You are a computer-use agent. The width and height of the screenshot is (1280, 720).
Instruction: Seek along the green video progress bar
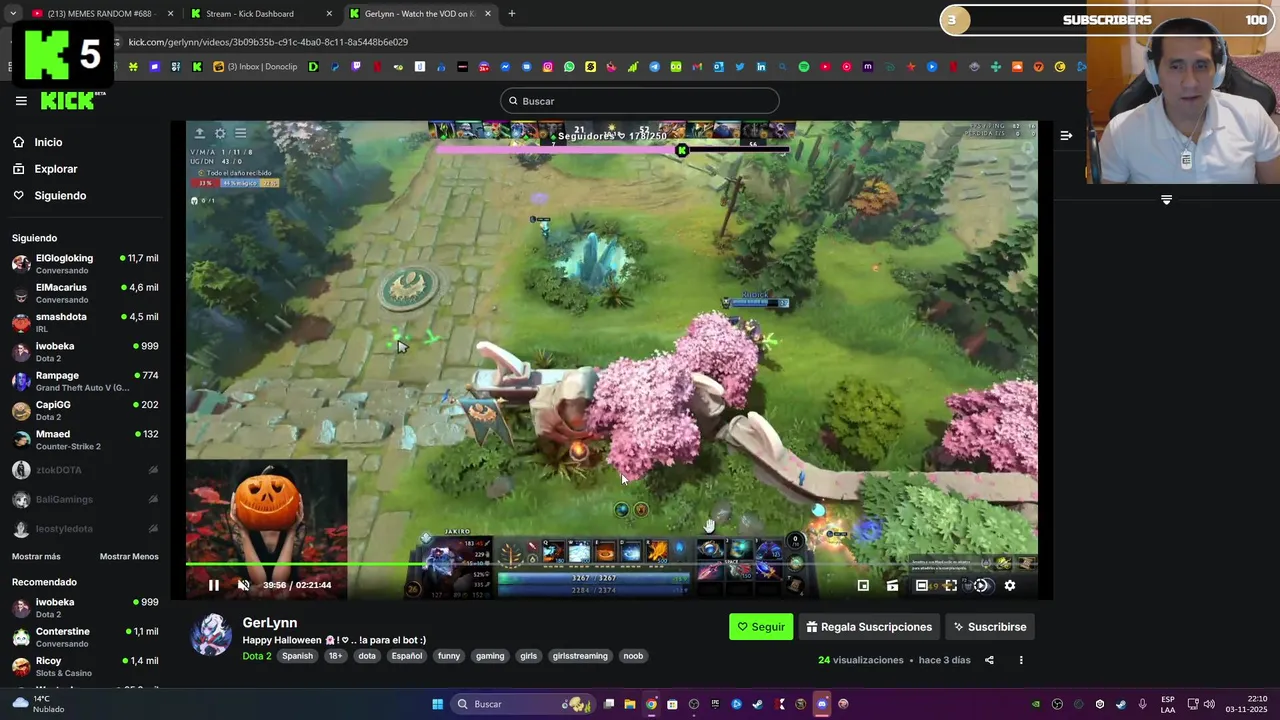tap(611, 565)
